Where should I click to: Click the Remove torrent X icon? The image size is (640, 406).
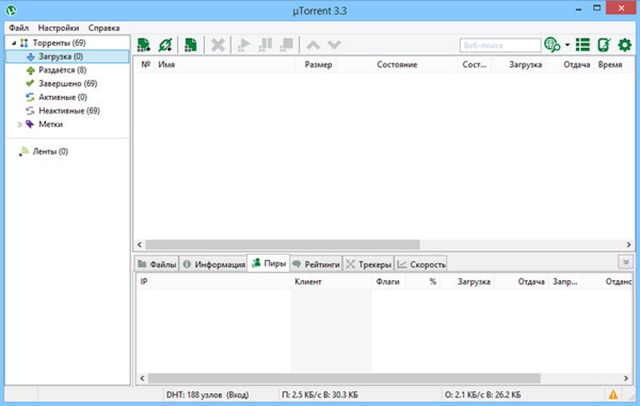[x=218, y=45]
